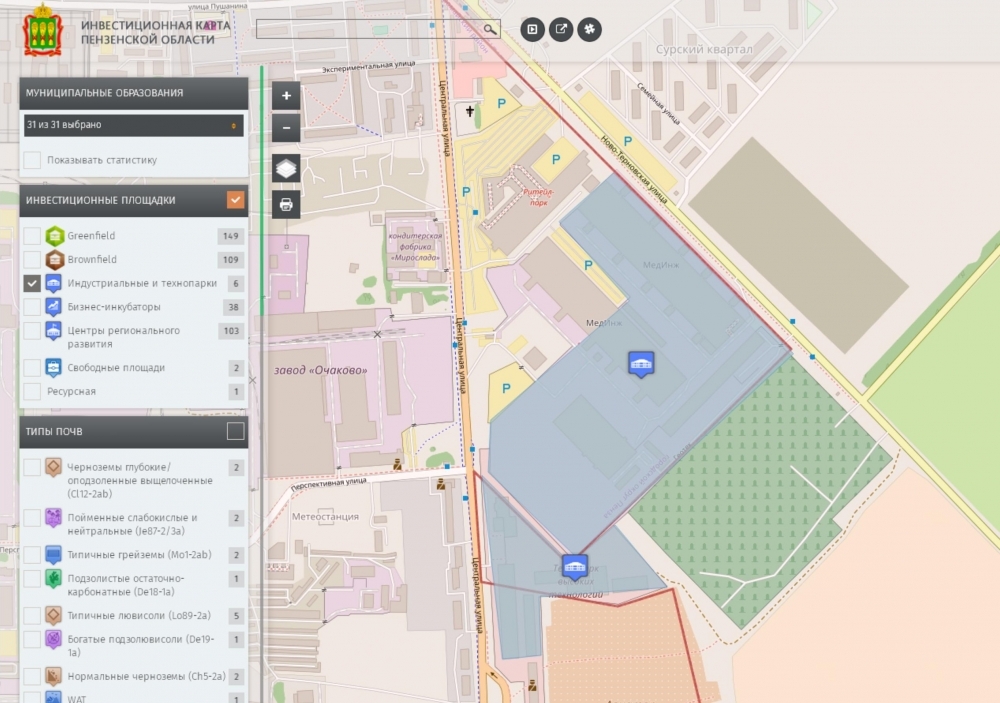Screen dimensions: 1000x703
Task: Collapse the Типы почв panel header
Action: click(120, 431)
